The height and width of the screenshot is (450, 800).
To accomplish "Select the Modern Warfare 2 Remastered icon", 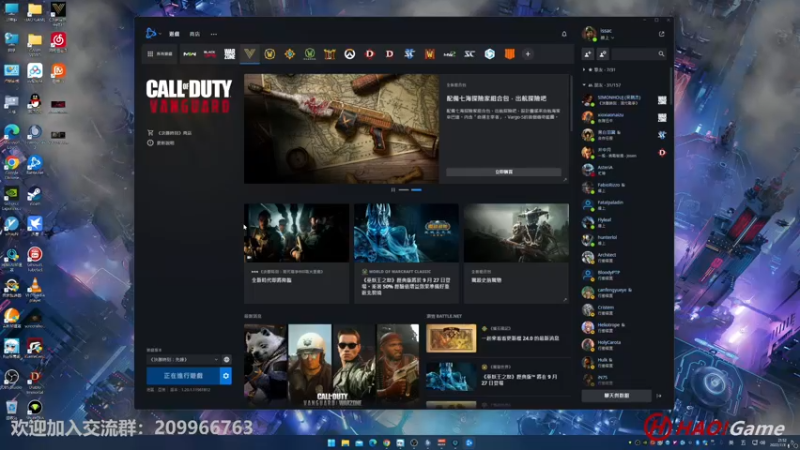I will (449, 54).
